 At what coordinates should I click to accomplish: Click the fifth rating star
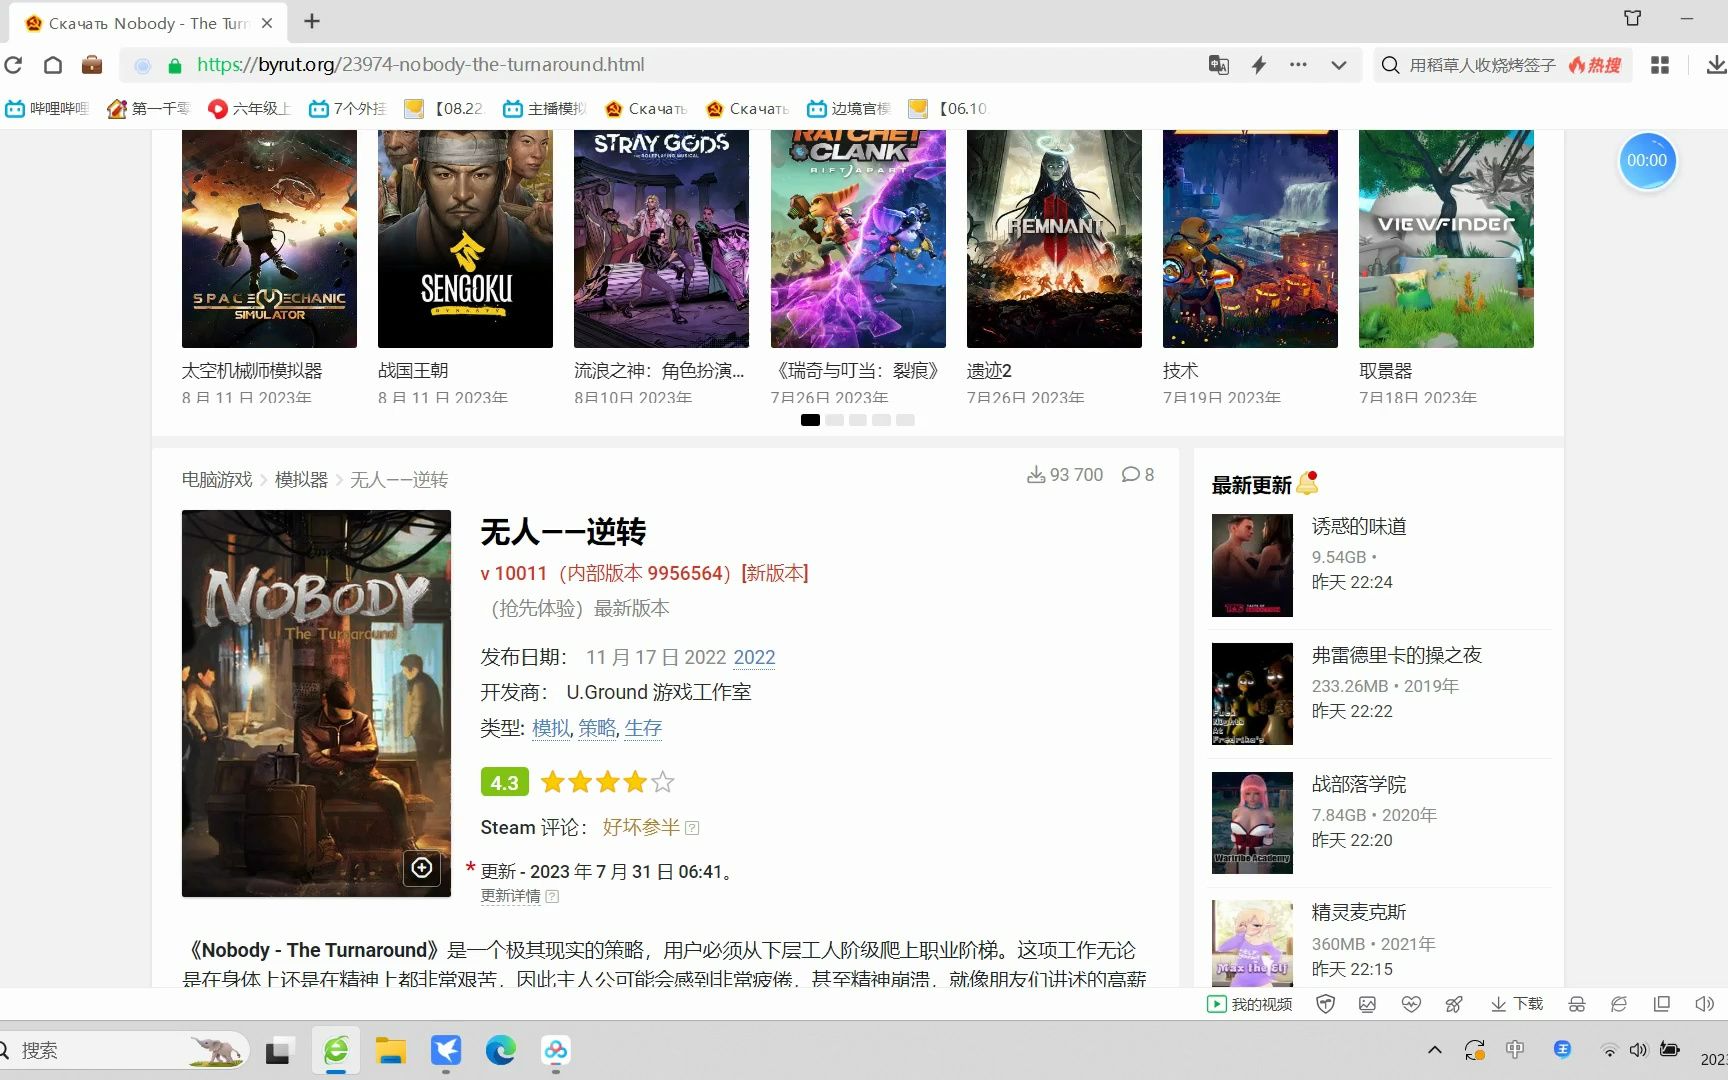click(x=663, y=782)
